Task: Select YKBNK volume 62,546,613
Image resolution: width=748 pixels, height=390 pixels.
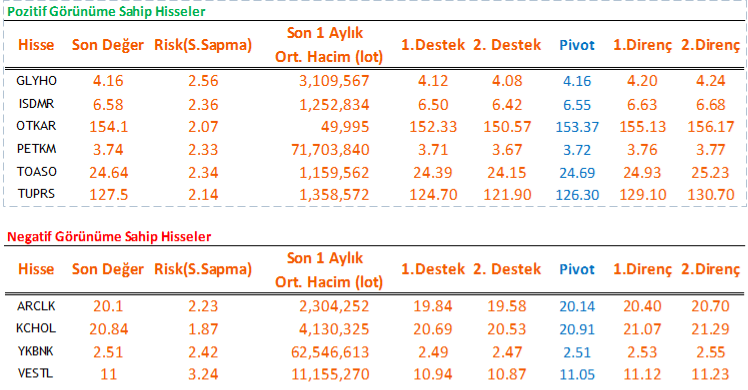Action: (330, 352)
